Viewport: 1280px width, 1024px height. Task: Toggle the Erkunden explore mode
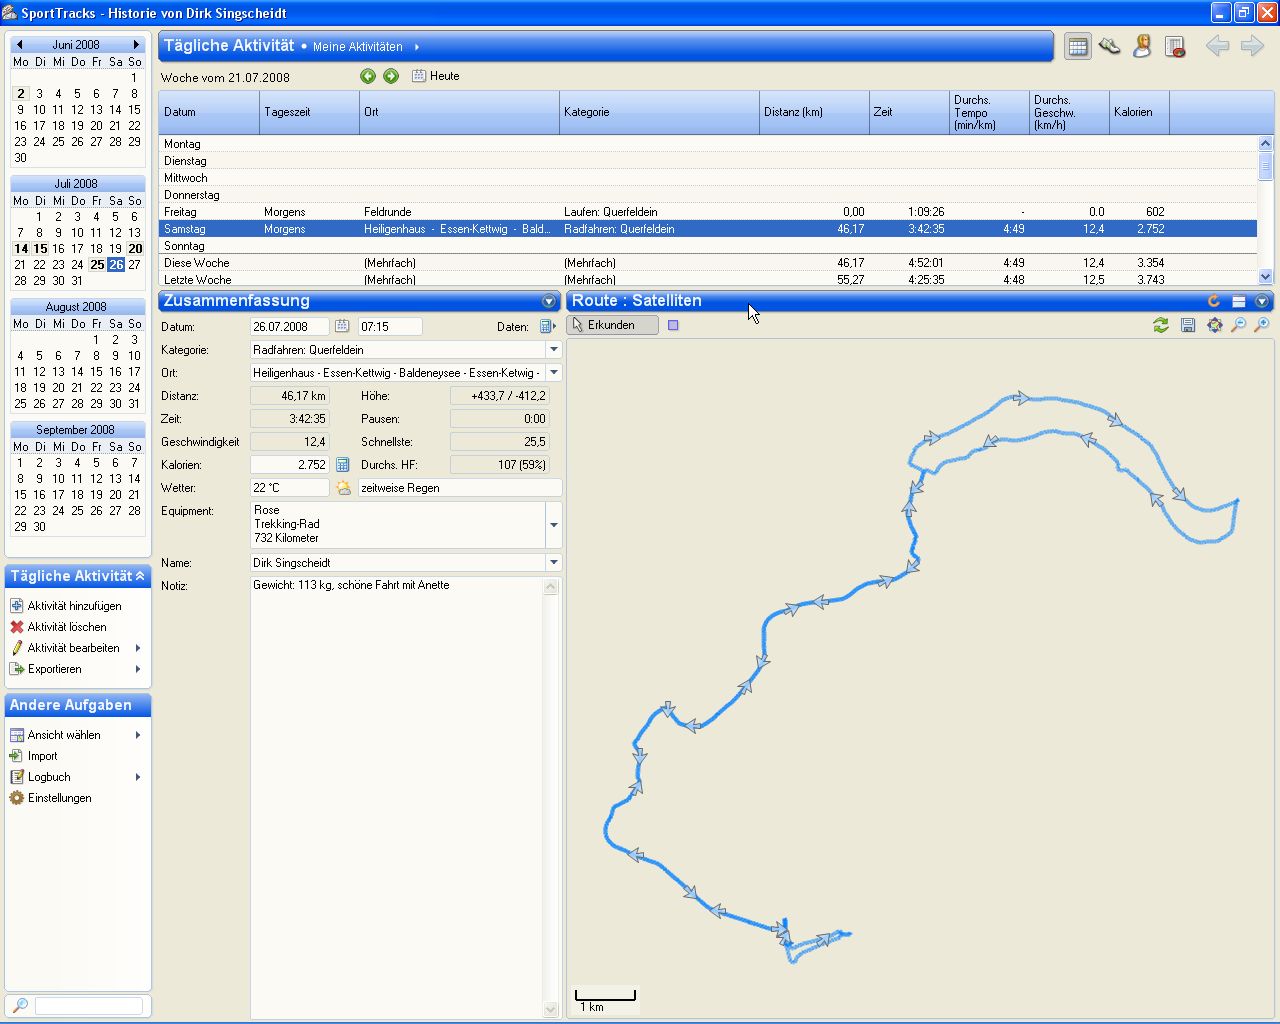612,325
